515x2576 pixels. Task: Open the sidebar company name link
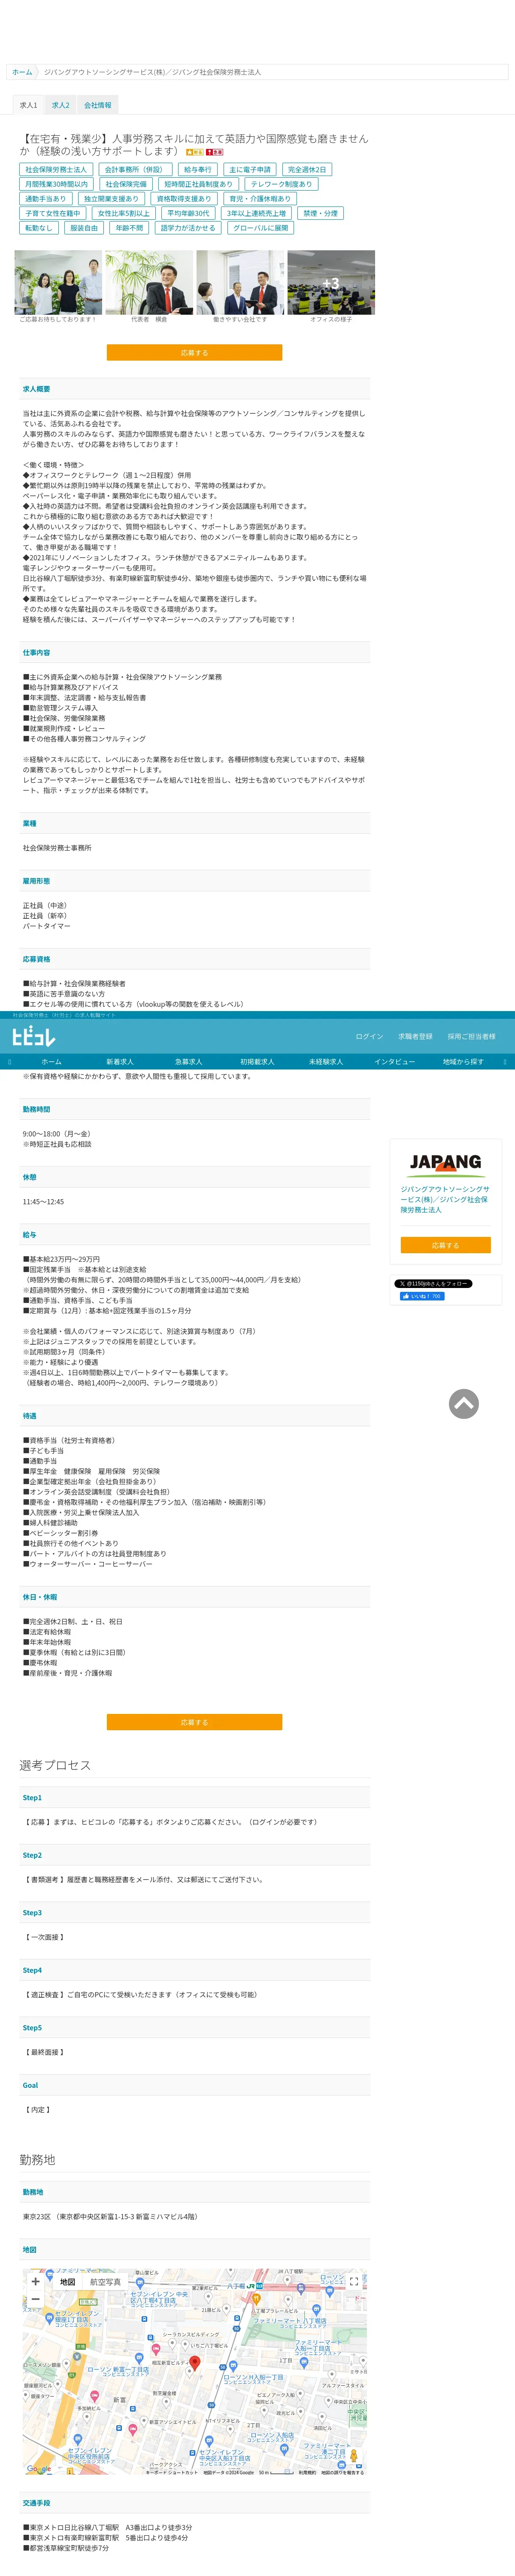click(445, 1199)
